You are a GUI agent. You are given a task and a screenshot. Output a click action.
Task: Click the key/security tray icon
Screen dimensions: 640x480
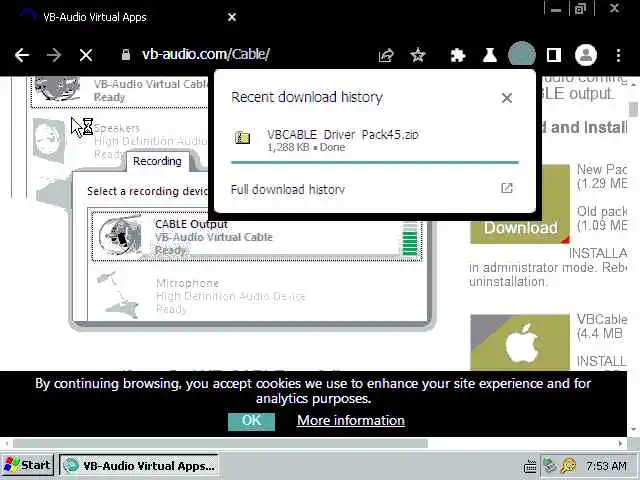[569, 465]
